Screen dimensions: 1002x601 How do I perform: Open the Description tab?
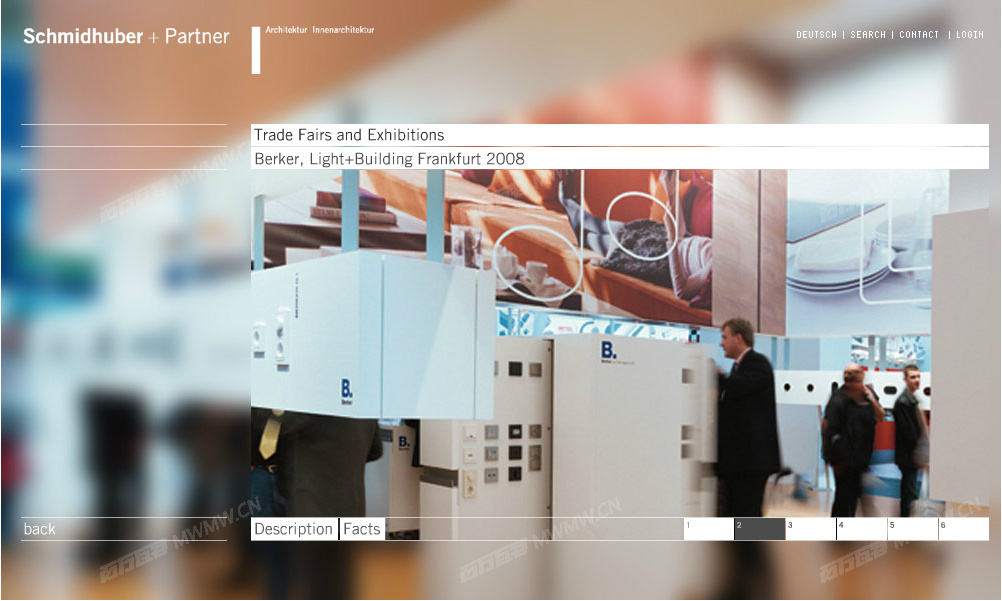[294, 529]
